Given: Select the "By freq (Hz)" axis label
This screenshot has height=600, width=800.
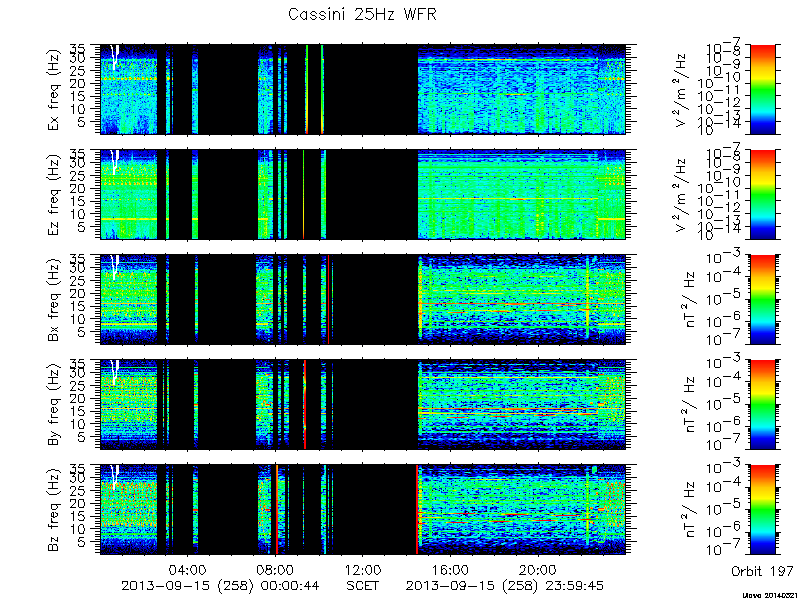Looking at the screenshot, I should point(54,405).
